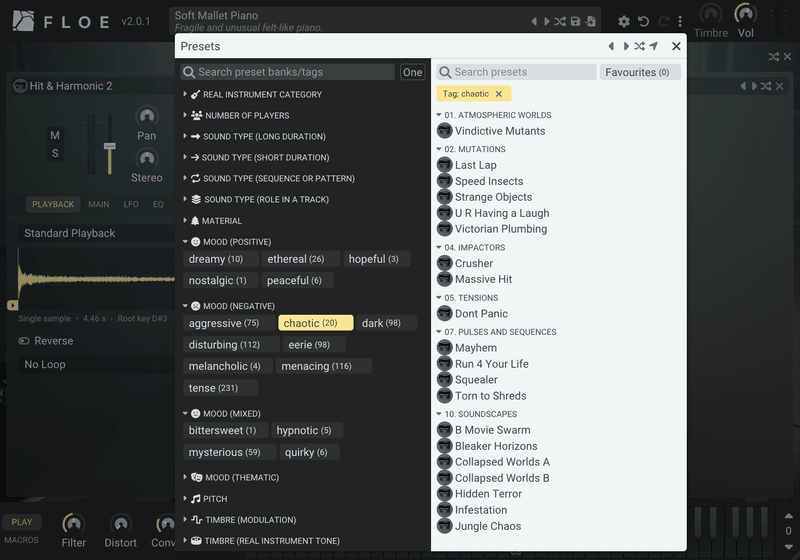The height and width of the screenshot is (560, 800).
Task: Focus the Search presets field
Action: 516,72
